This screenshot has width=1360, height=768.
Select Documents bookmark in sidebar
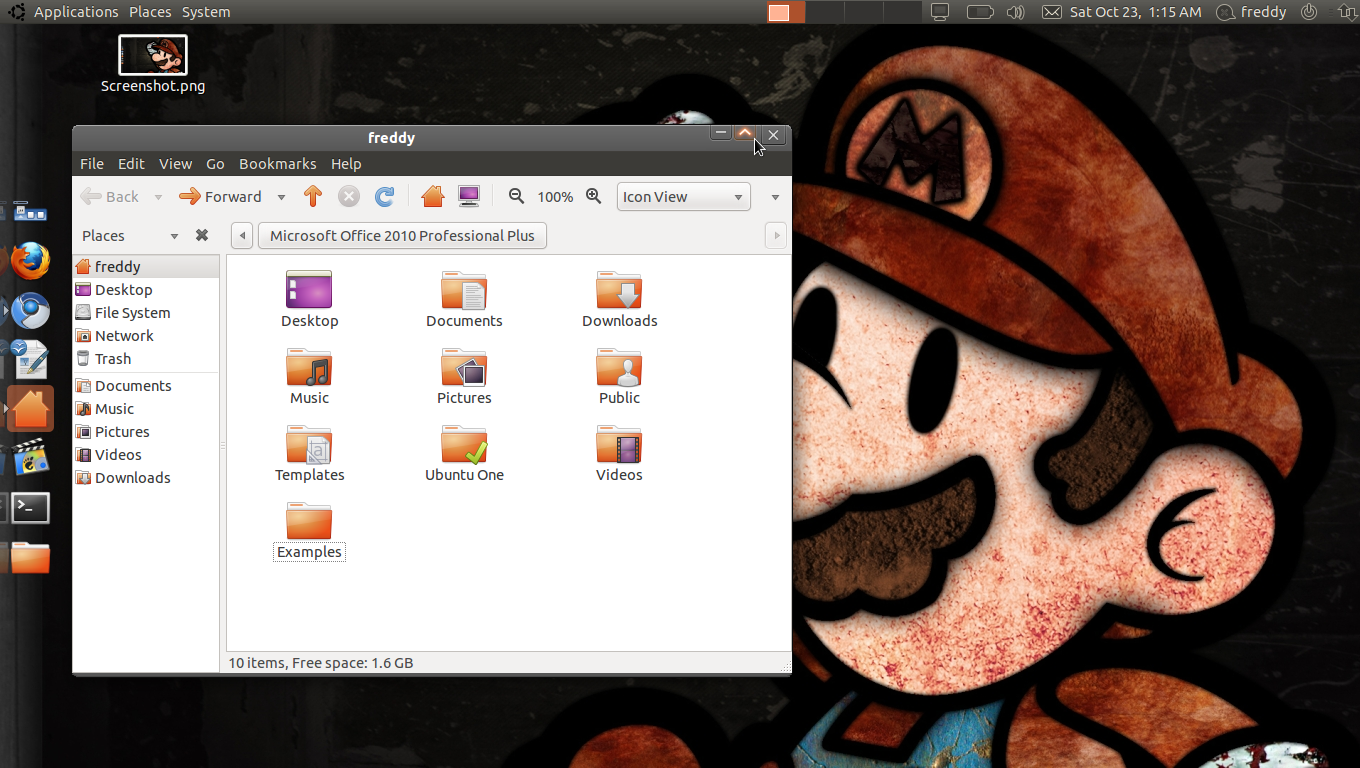(146, 386)
